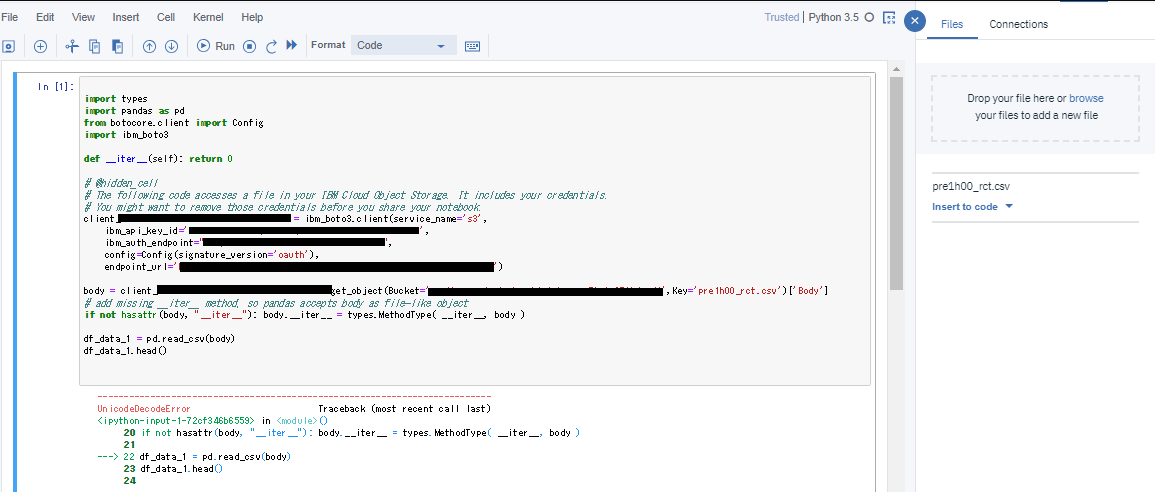Interrupt the kernel with stop icon

click(250, 46)
